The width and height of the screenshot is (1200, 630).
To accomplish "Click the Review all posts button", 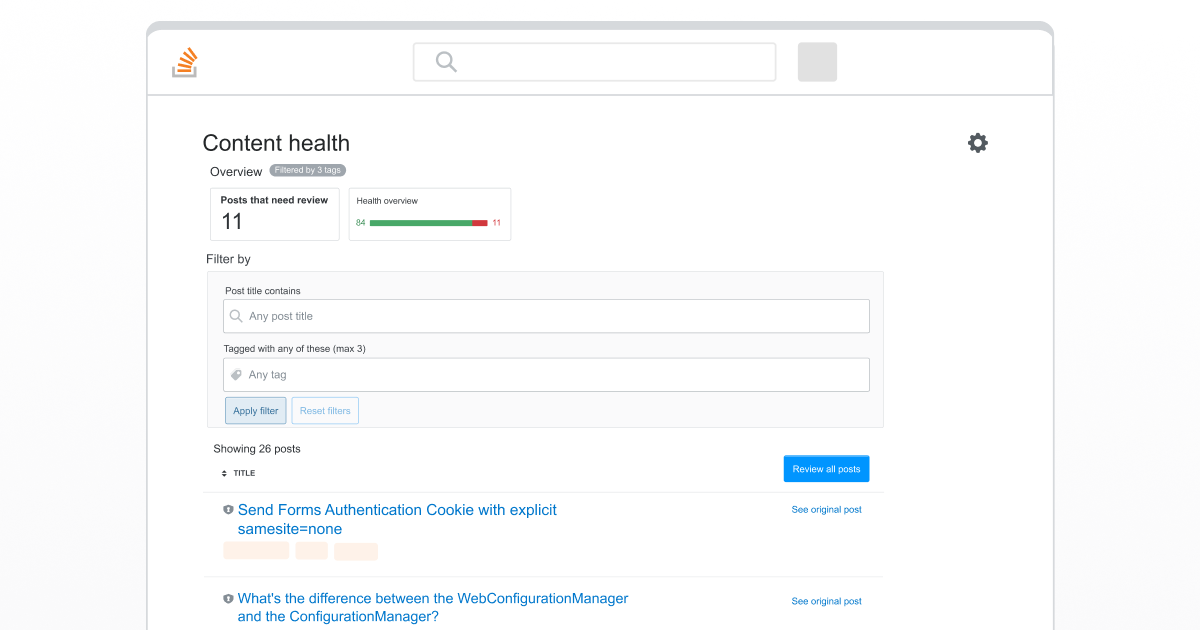I will click(826, 469).
